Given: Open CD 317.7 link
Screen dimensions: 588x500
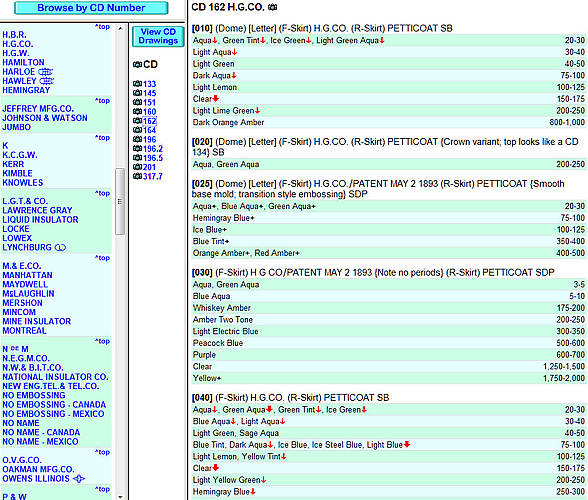Looking at the screenshot, I should click(153, 176).
